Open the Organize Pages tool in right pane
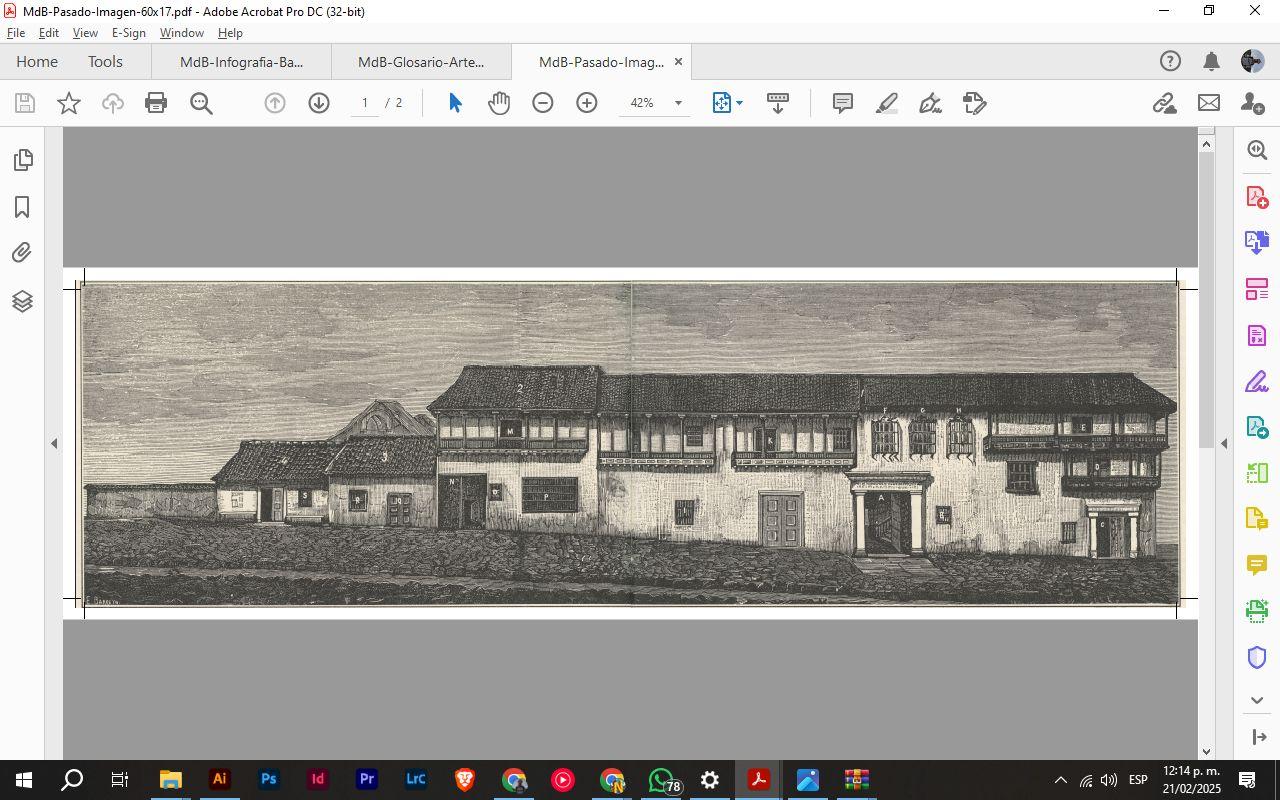Viewport: 1280px width, 800px height. coord(1257,289)
